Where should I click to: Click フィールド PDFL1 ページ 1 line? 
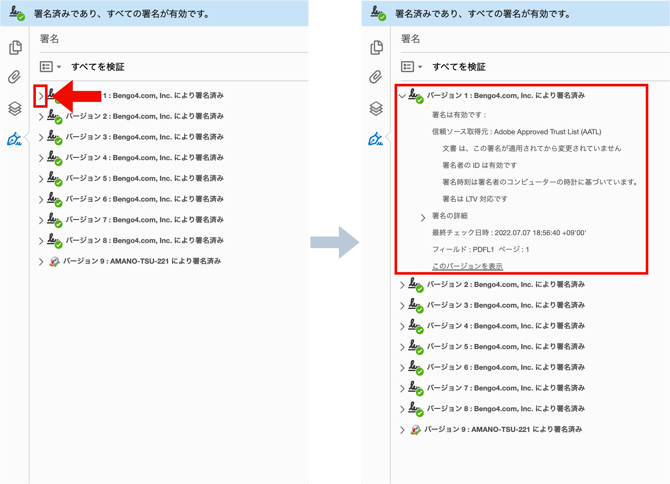point(481,249)
